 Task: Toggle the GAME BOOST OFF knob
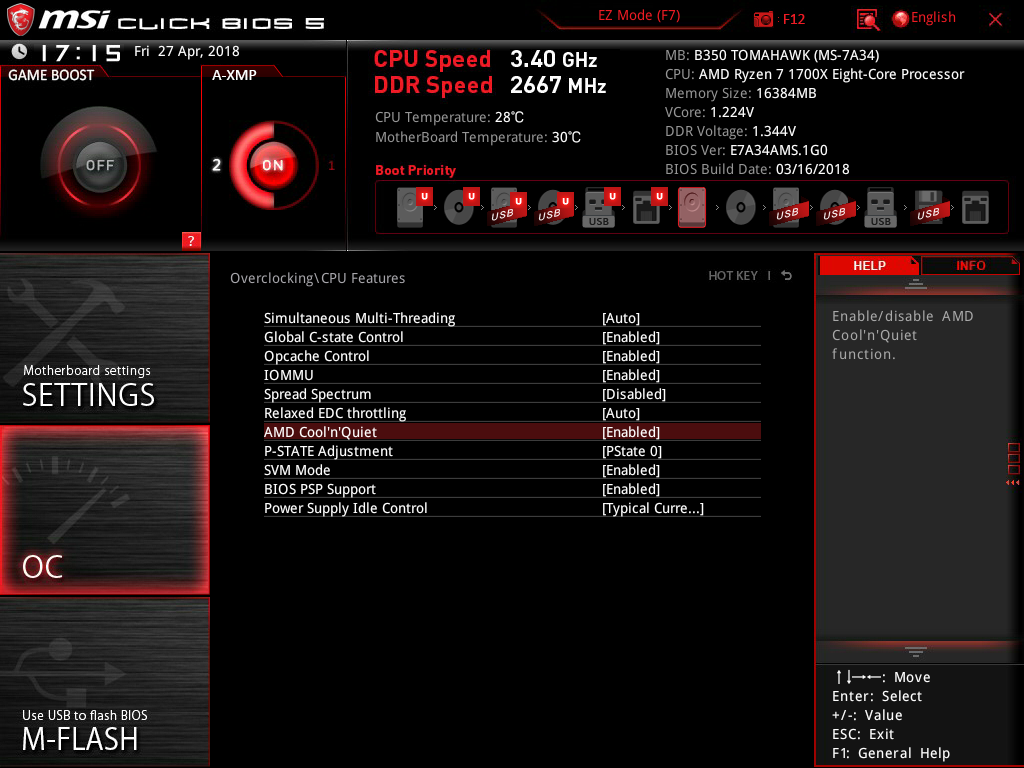click(100, 165)
